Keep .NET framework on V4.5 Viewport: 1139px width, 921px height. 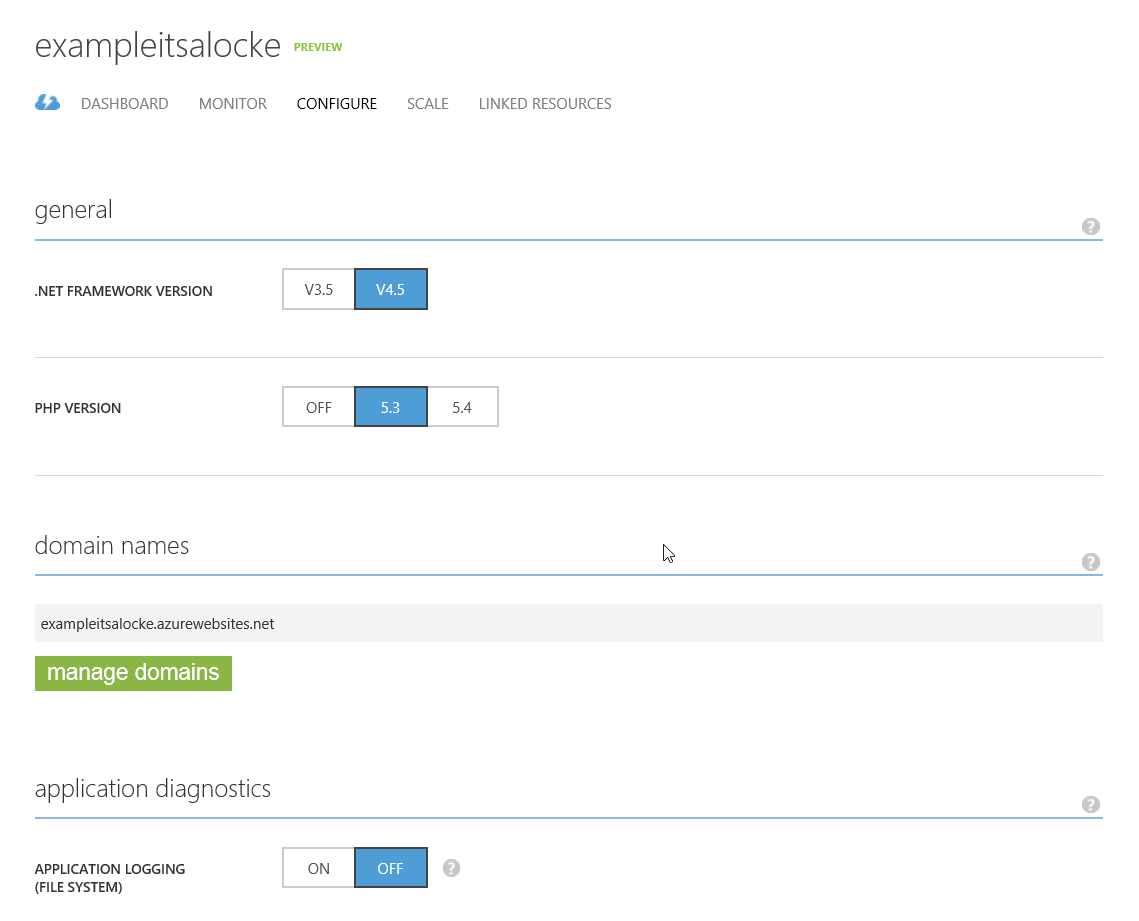pyautogui.click(x=390, y=289)
